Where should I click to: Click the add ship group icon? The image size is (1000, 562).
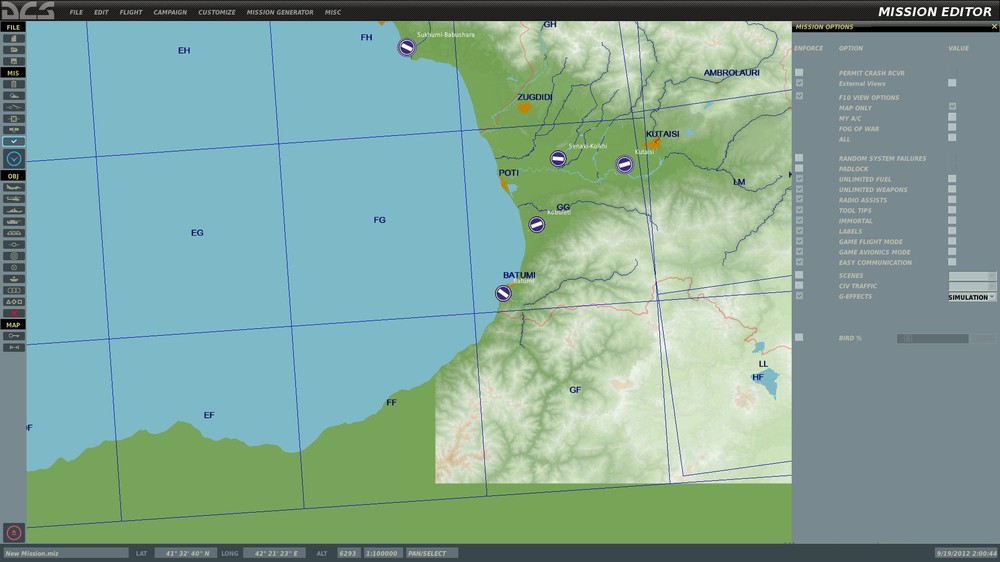coord(14,211)
